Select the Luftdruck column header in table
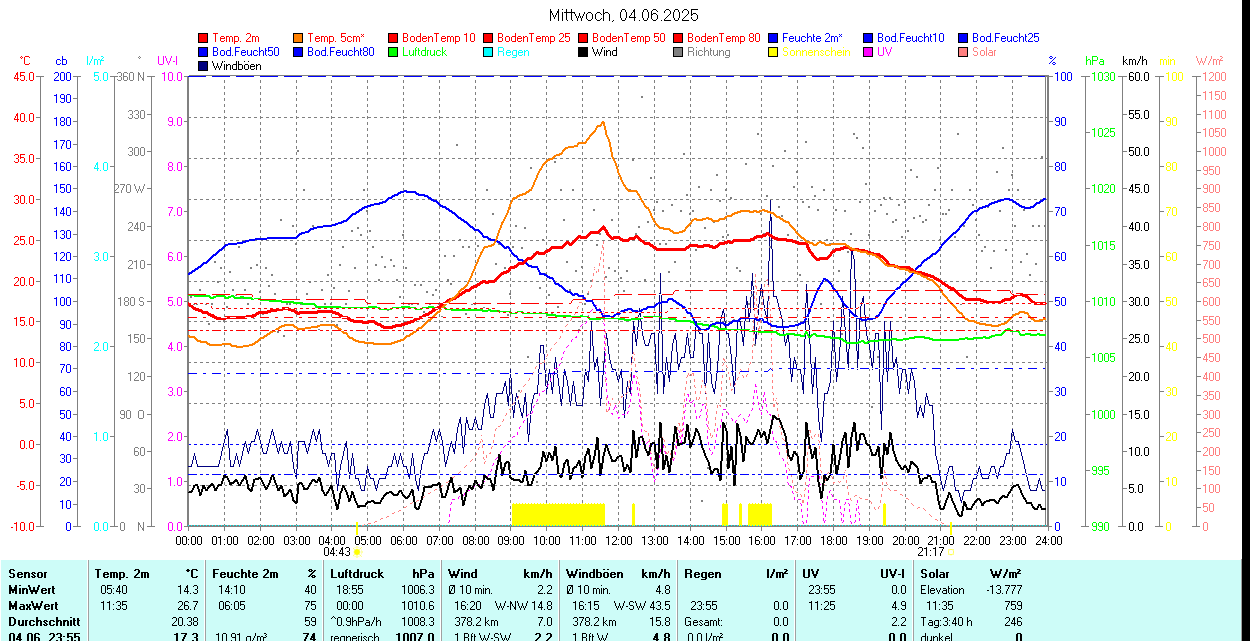Viewport: 1250px width, 641px height. [355, 574]
